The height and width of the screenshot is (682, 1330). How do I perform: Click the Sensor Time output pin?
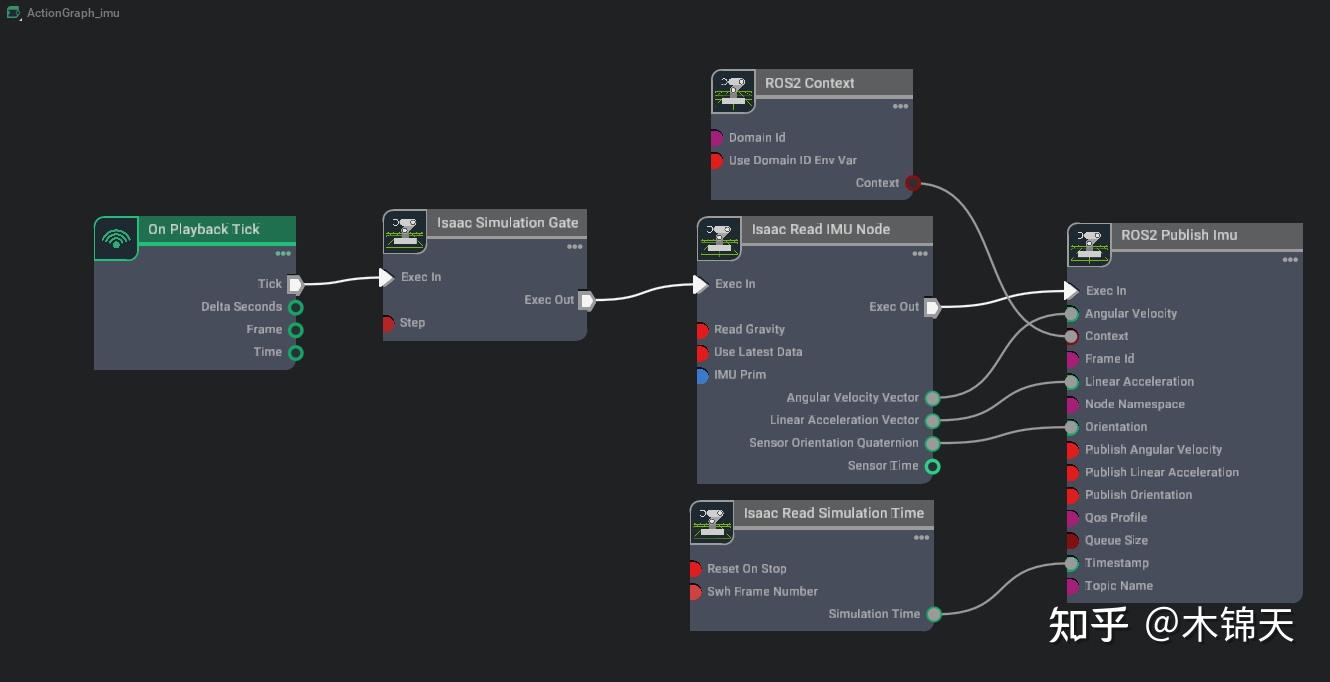933,466
